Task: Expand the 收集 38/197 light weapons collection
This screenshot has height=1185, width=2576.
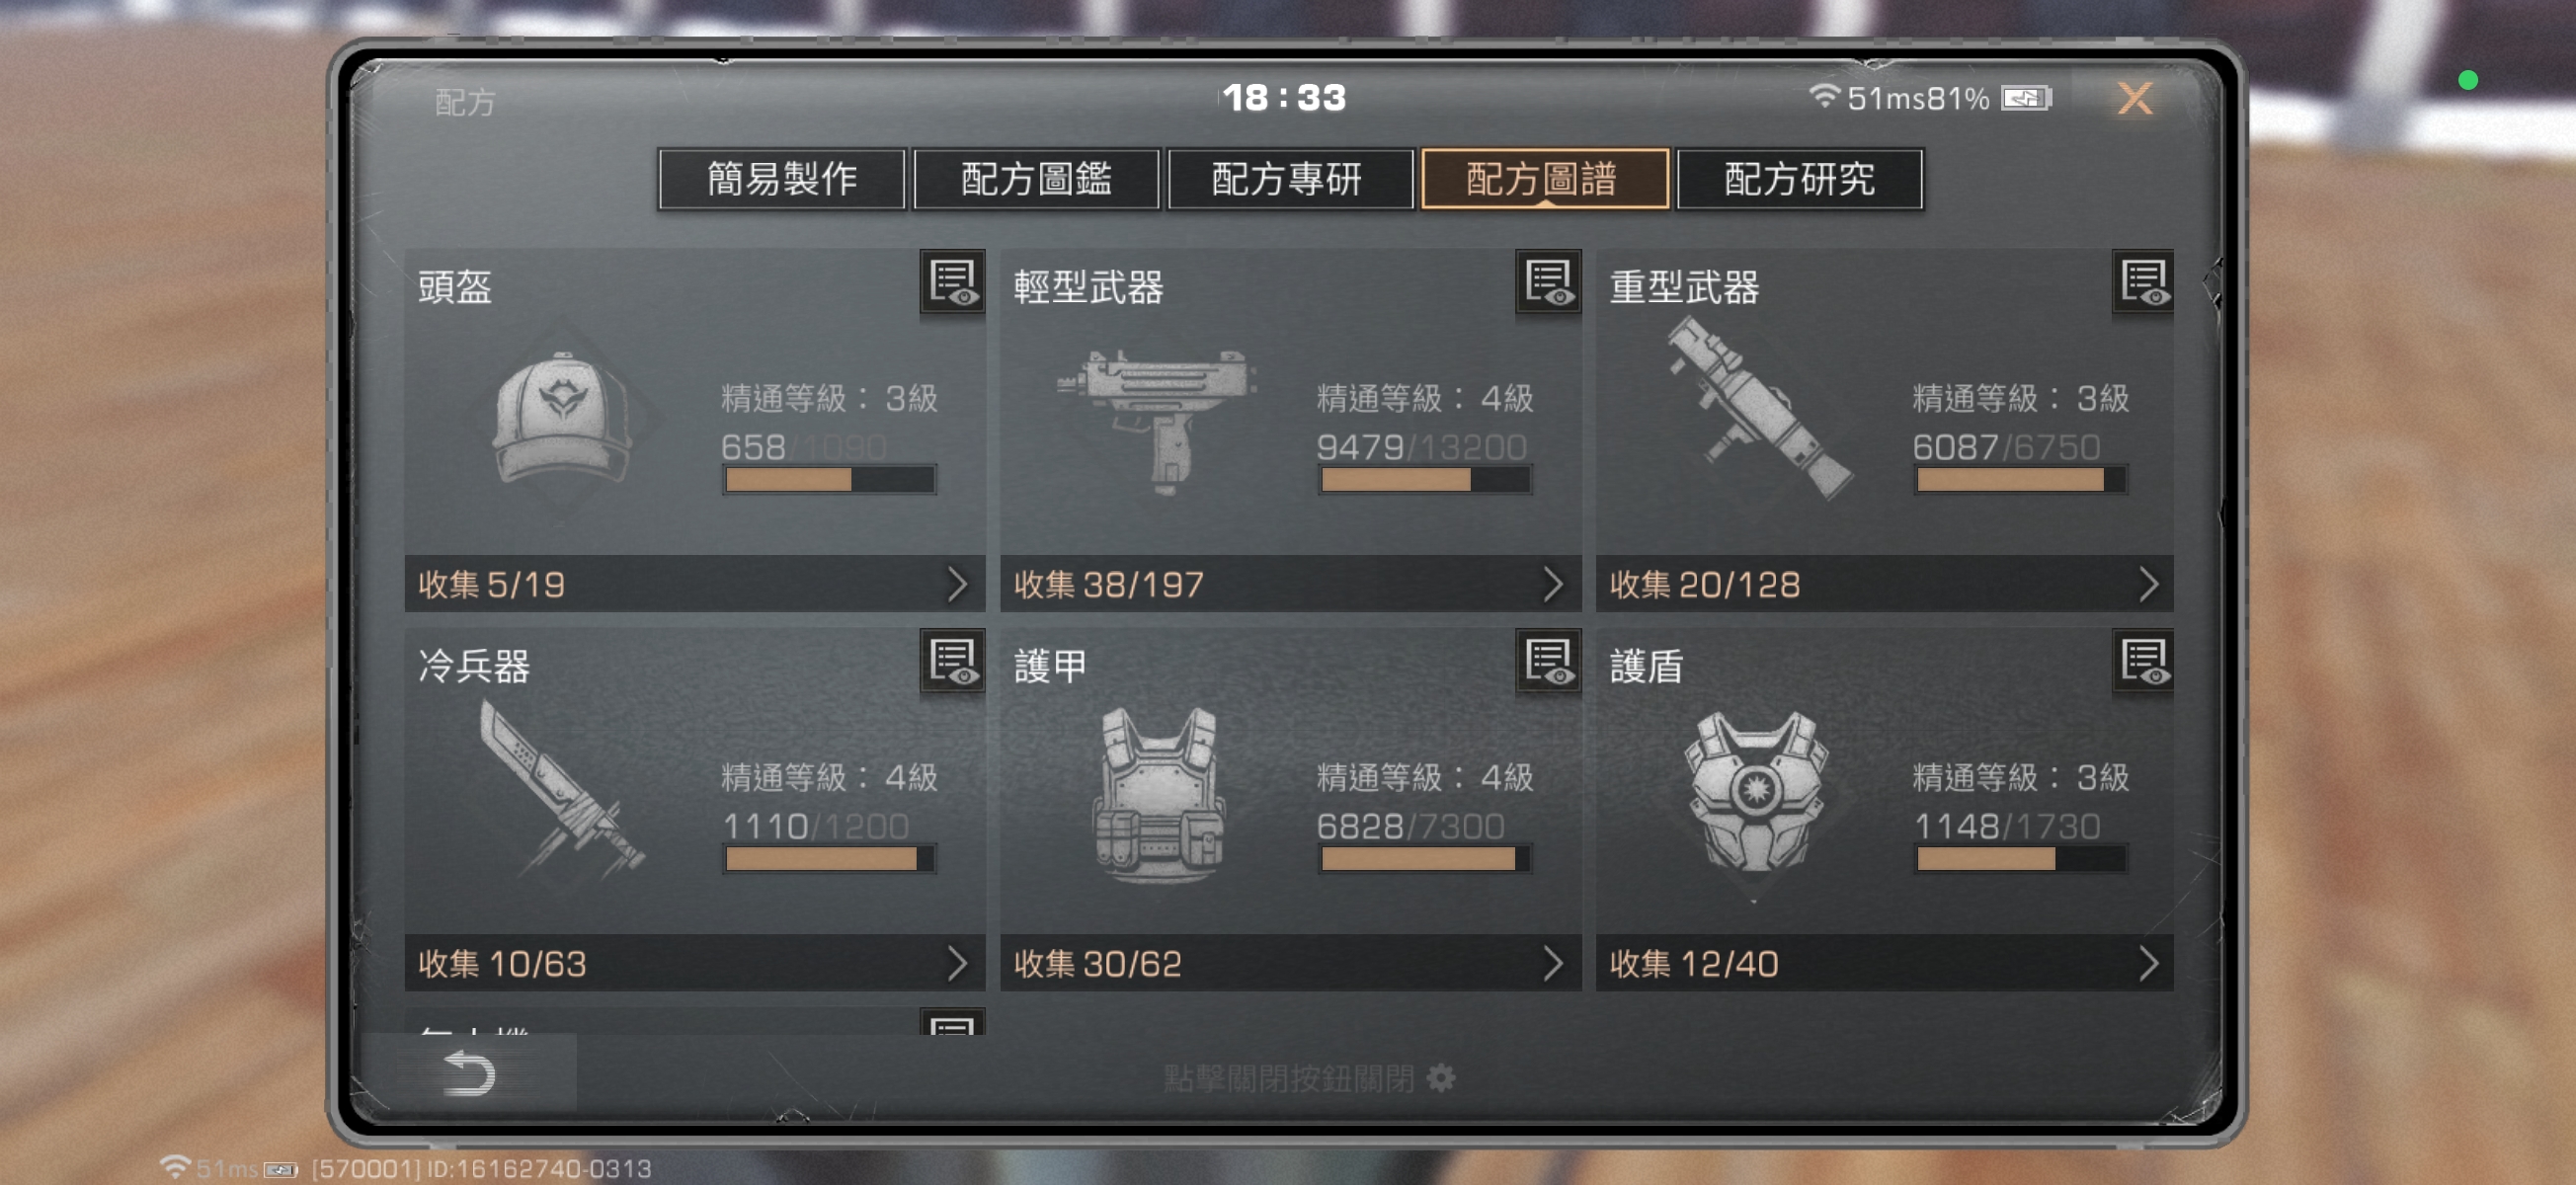Action: pyautogui.click(x=1290, y=584)
